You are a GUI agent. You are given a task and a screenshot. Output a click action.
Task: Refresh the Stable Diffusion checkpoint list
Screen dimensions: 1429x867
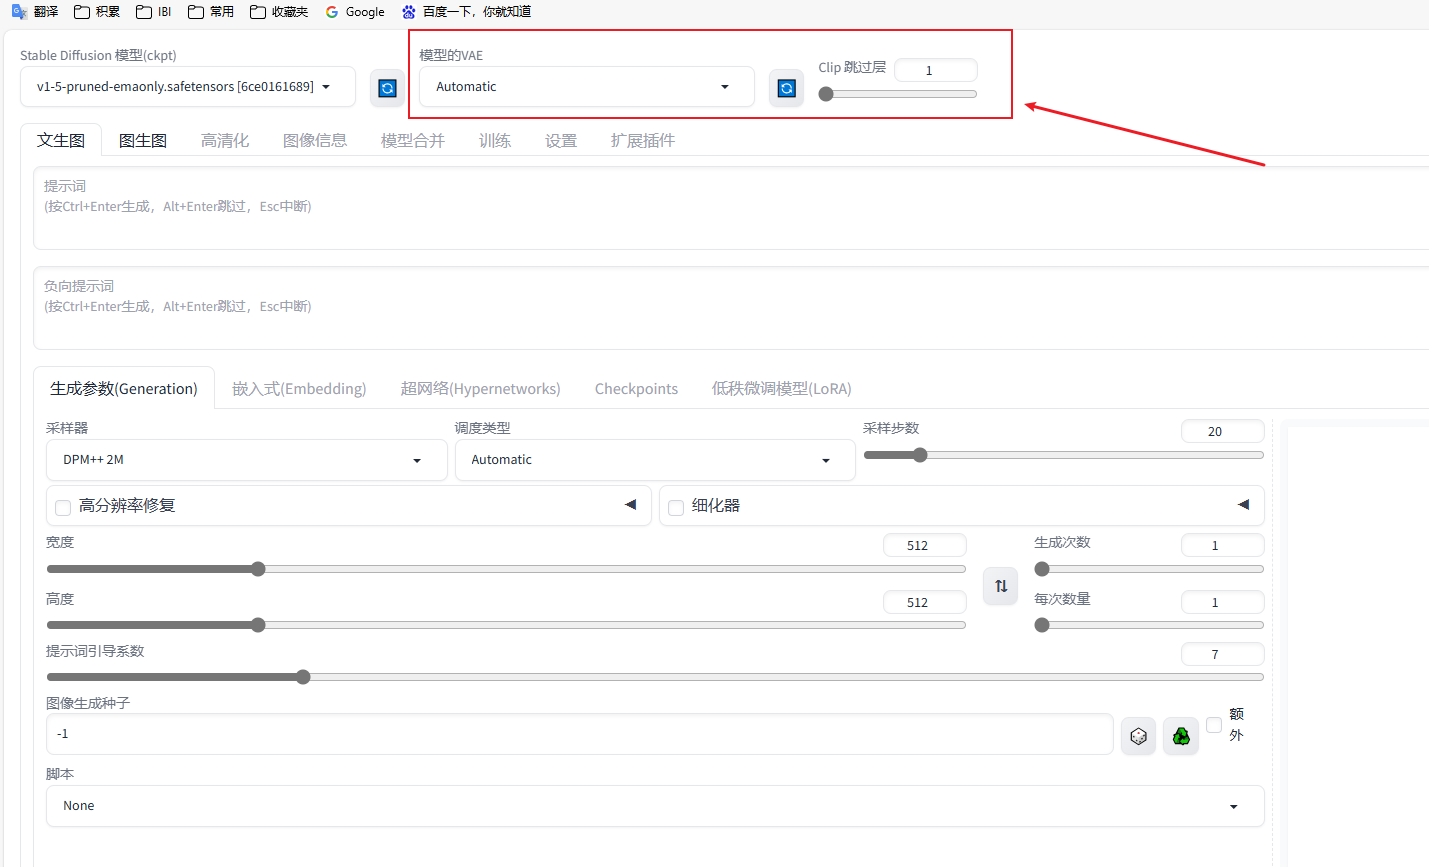(387, 88)
